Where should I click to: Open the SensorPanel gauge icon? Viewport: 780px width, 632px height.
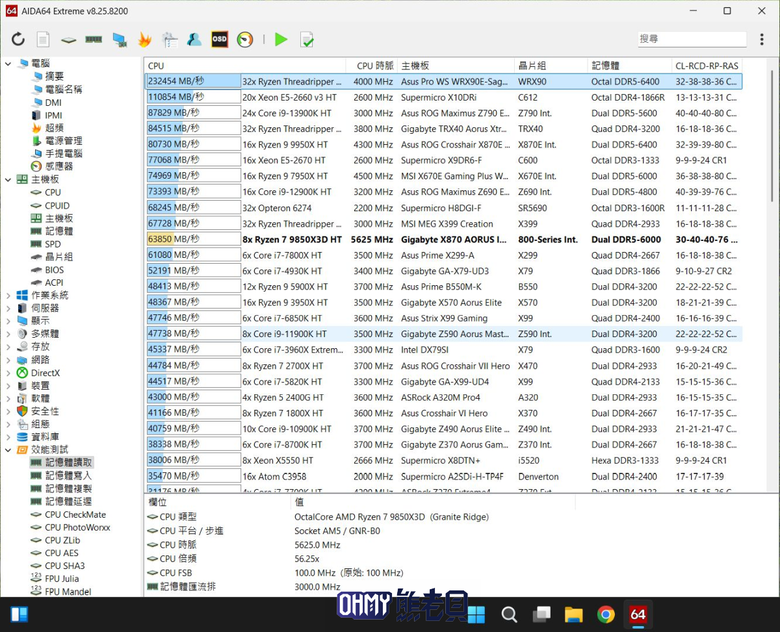245,39
